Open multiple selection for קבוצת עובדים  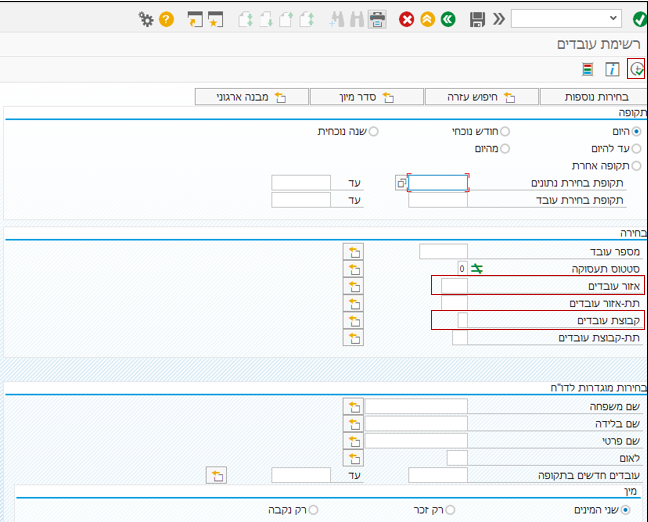(x=353, y=321)
